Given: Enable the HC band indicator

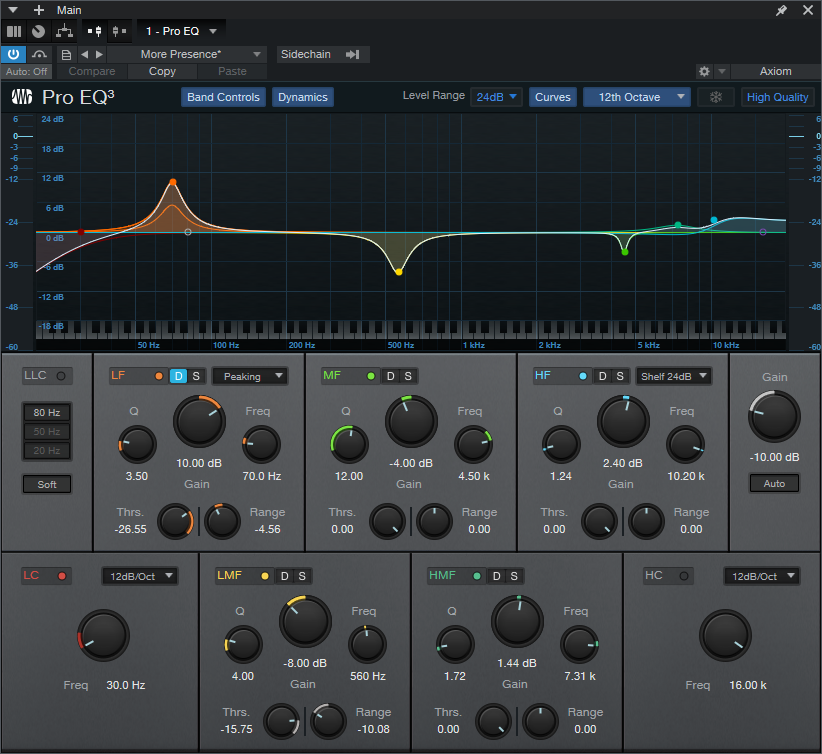Looking at the screenshot, I should [684, 576].
